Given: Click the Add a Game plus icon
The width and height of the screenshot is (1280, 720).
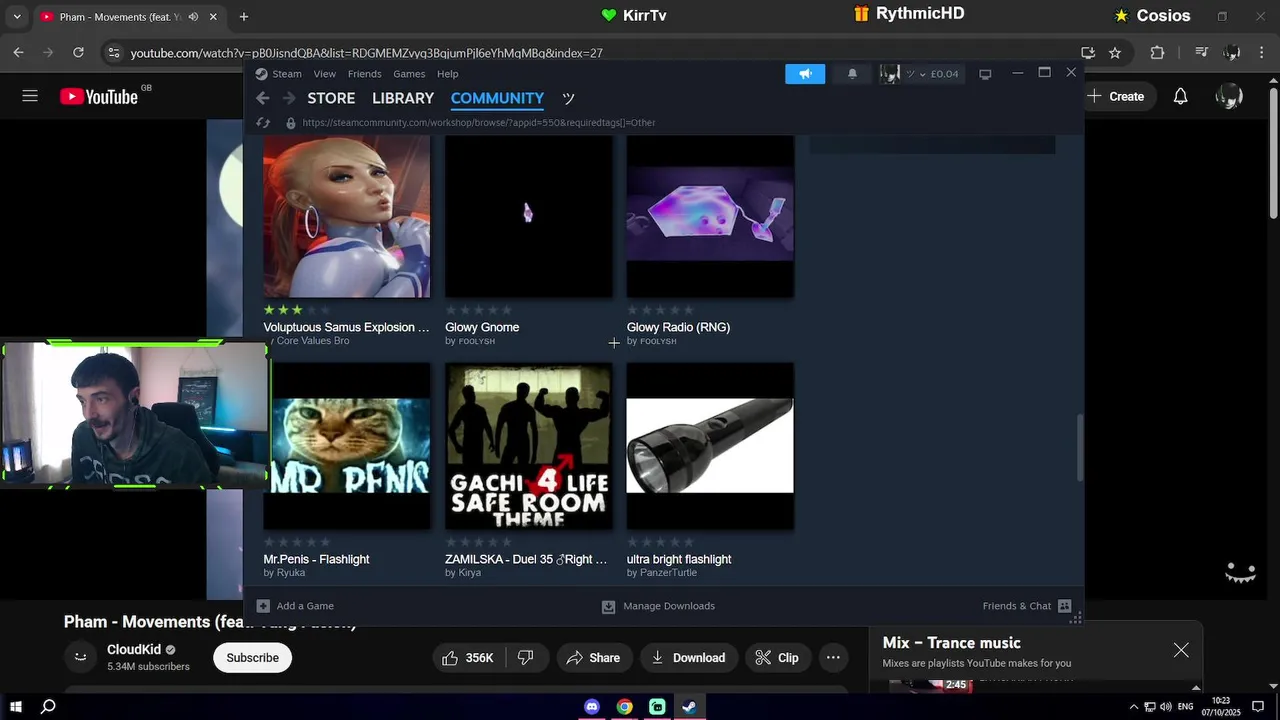Looking at the screenshot, I should tap(263, 606).
